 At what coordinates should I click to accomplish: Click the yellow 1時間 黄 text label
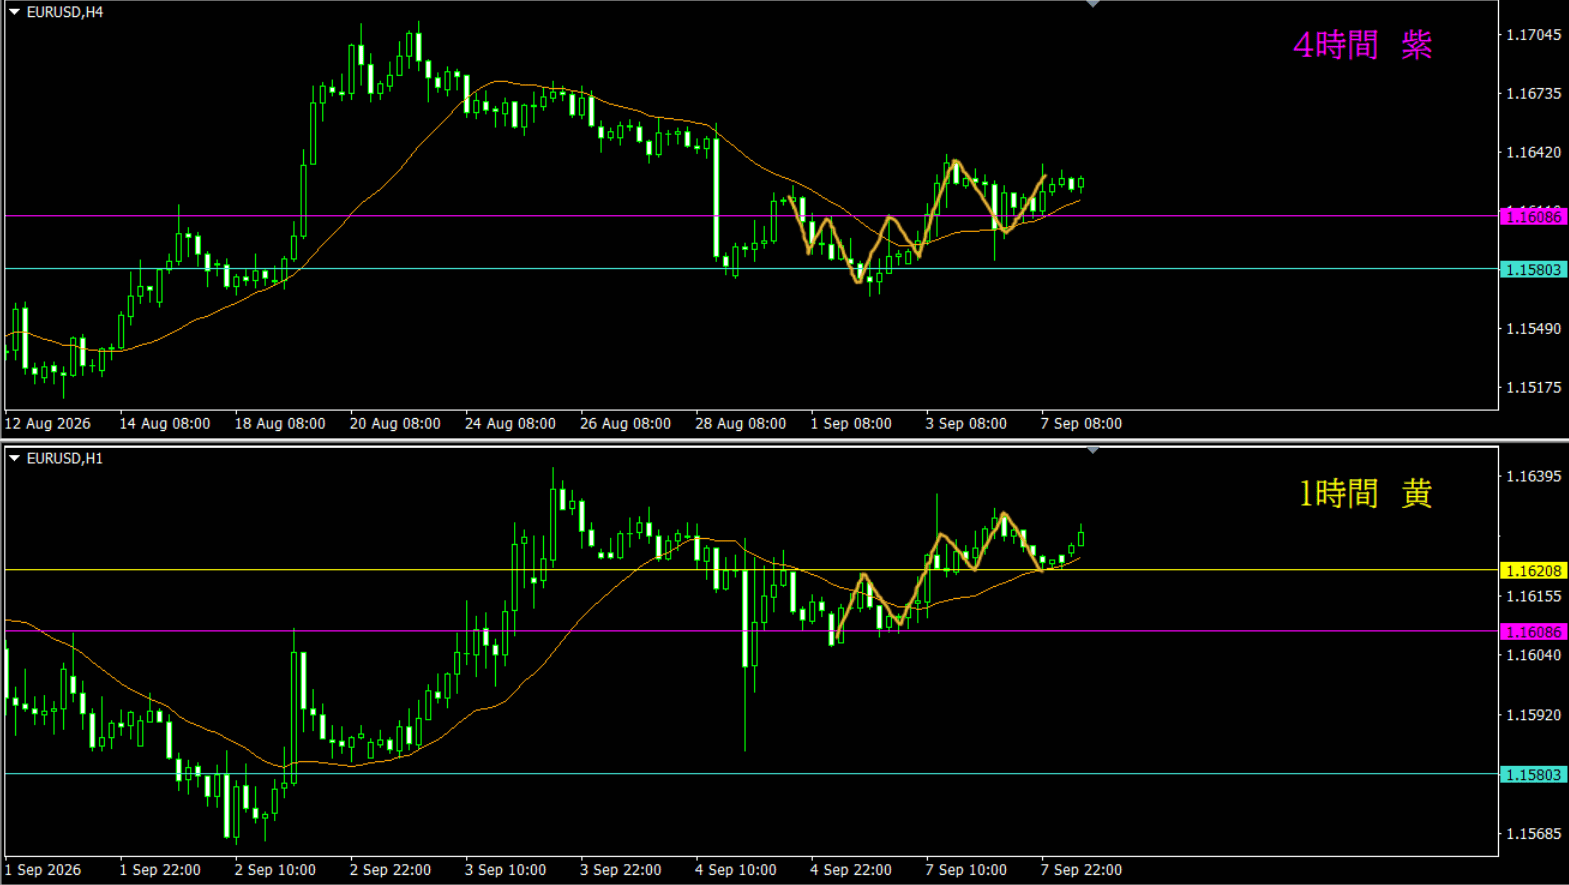pos(1365,493)
